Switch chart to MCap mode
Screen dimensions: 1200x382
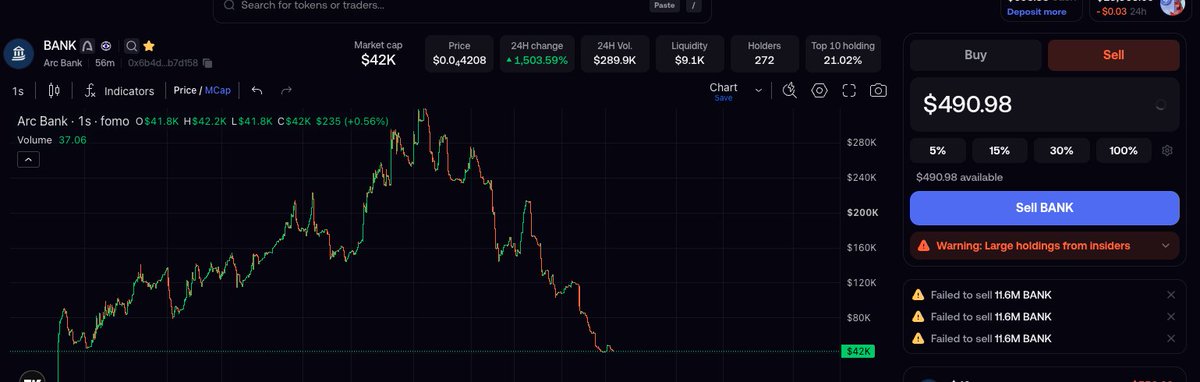(x=218, y=90)
